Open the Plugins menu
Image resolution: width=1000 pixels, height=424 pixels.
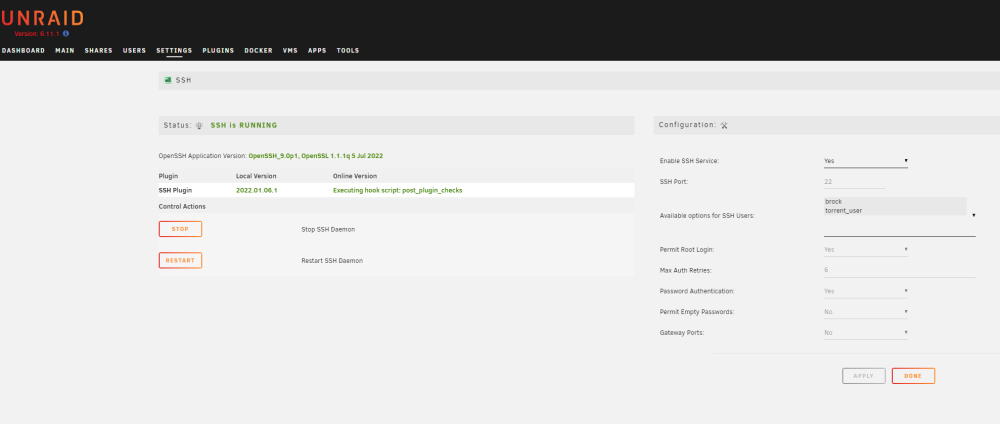click(x=218, y=50)
